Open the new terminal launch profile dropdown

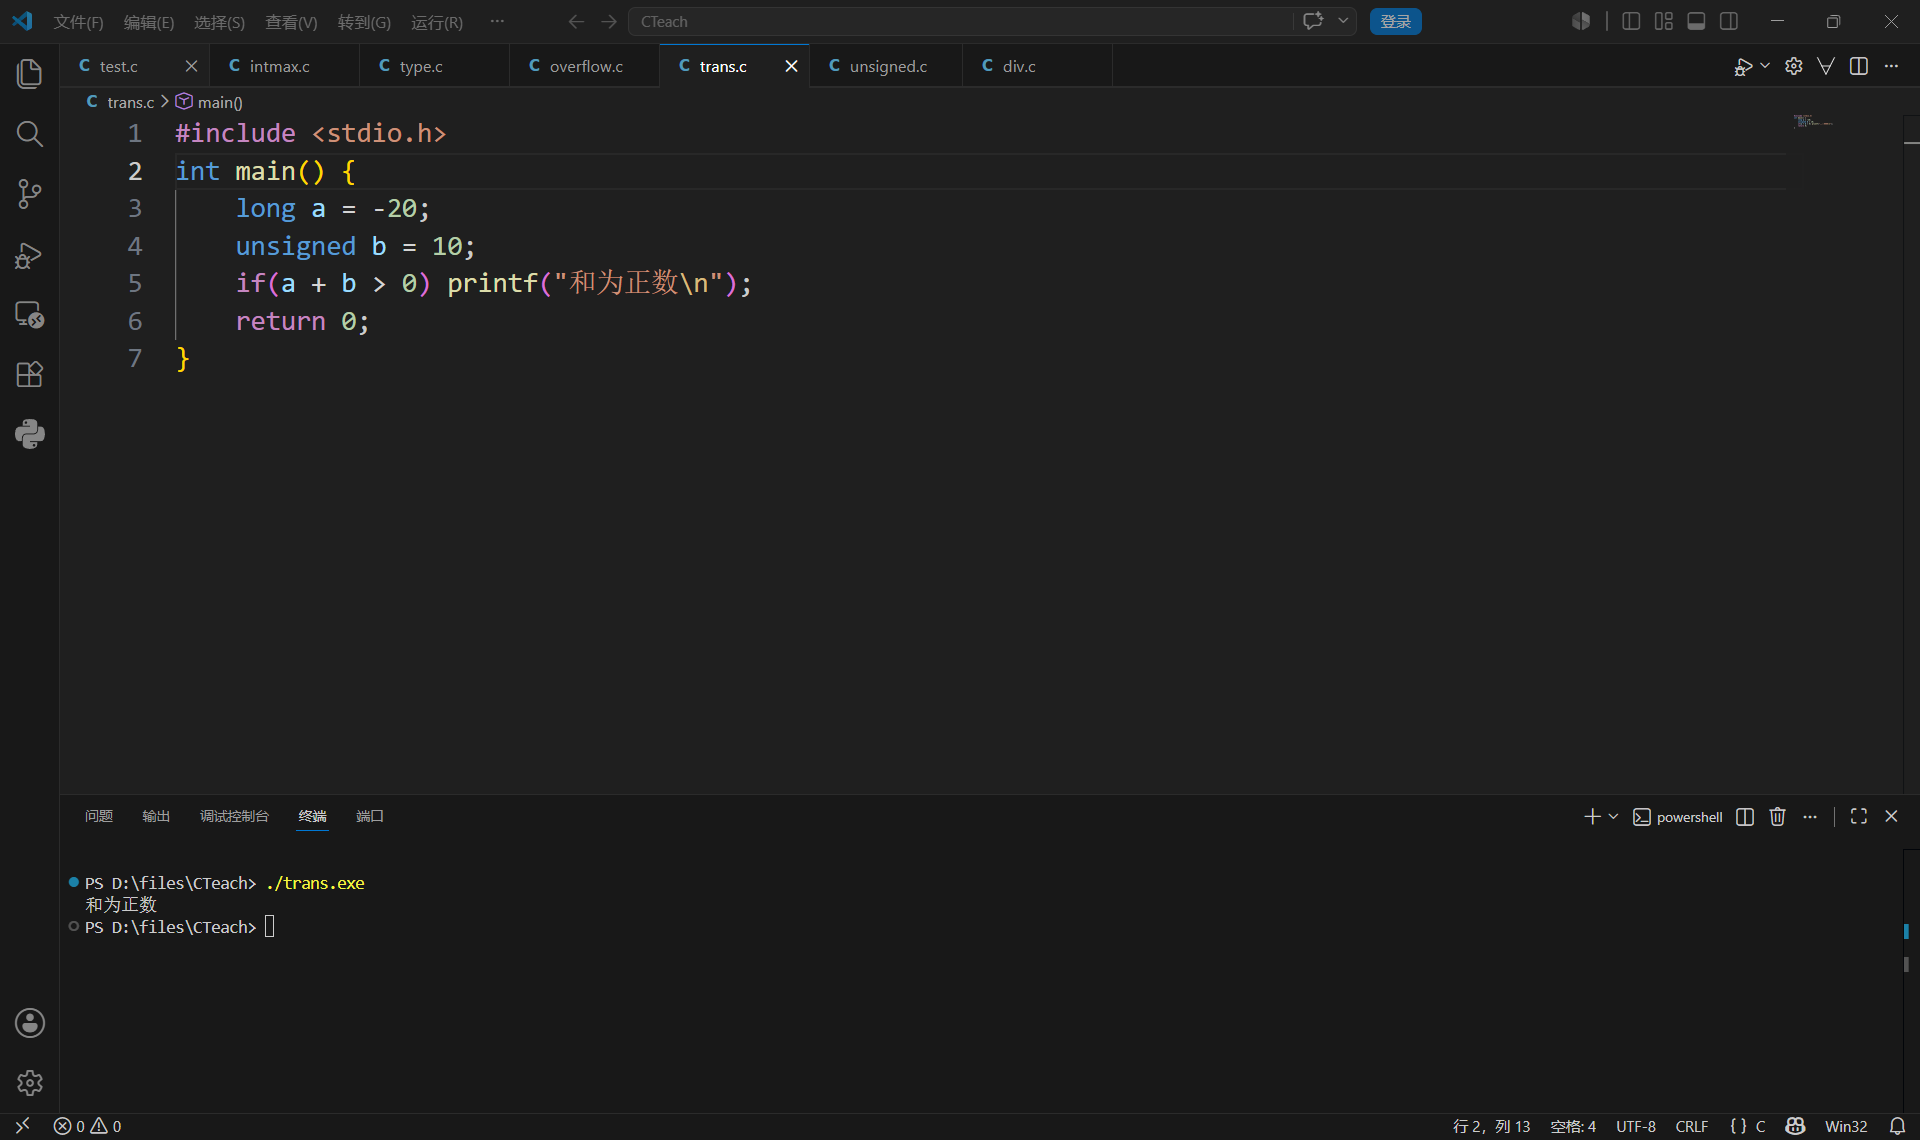pos(1613,817)
